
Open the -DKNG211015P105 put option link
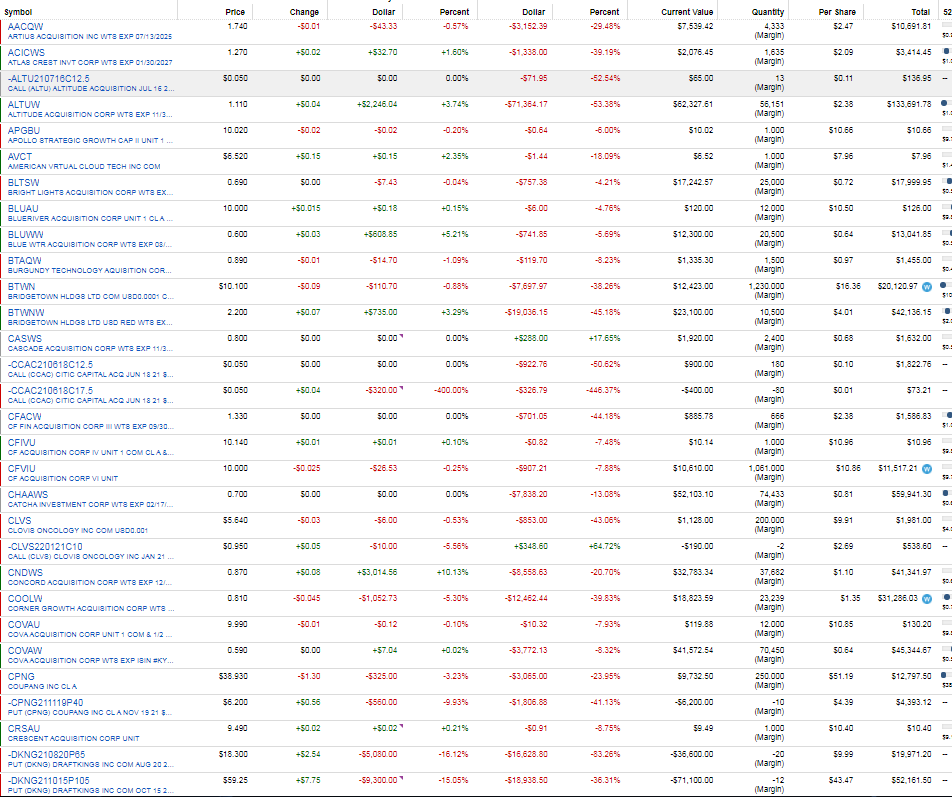pyautogui.click(x=49, y=781)
